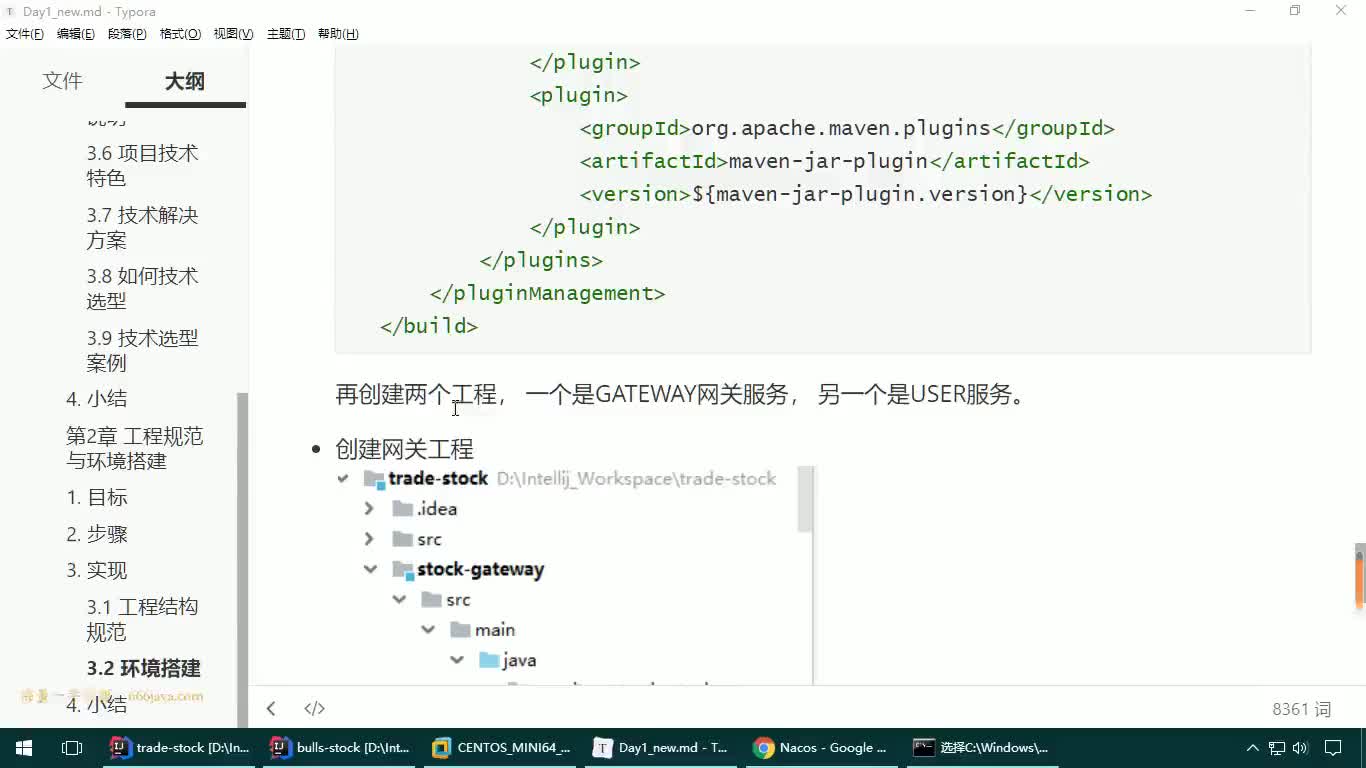Switch to the 文件 sidebar tab
This screenshot has height=768, width=1366.
pos(62,81)
